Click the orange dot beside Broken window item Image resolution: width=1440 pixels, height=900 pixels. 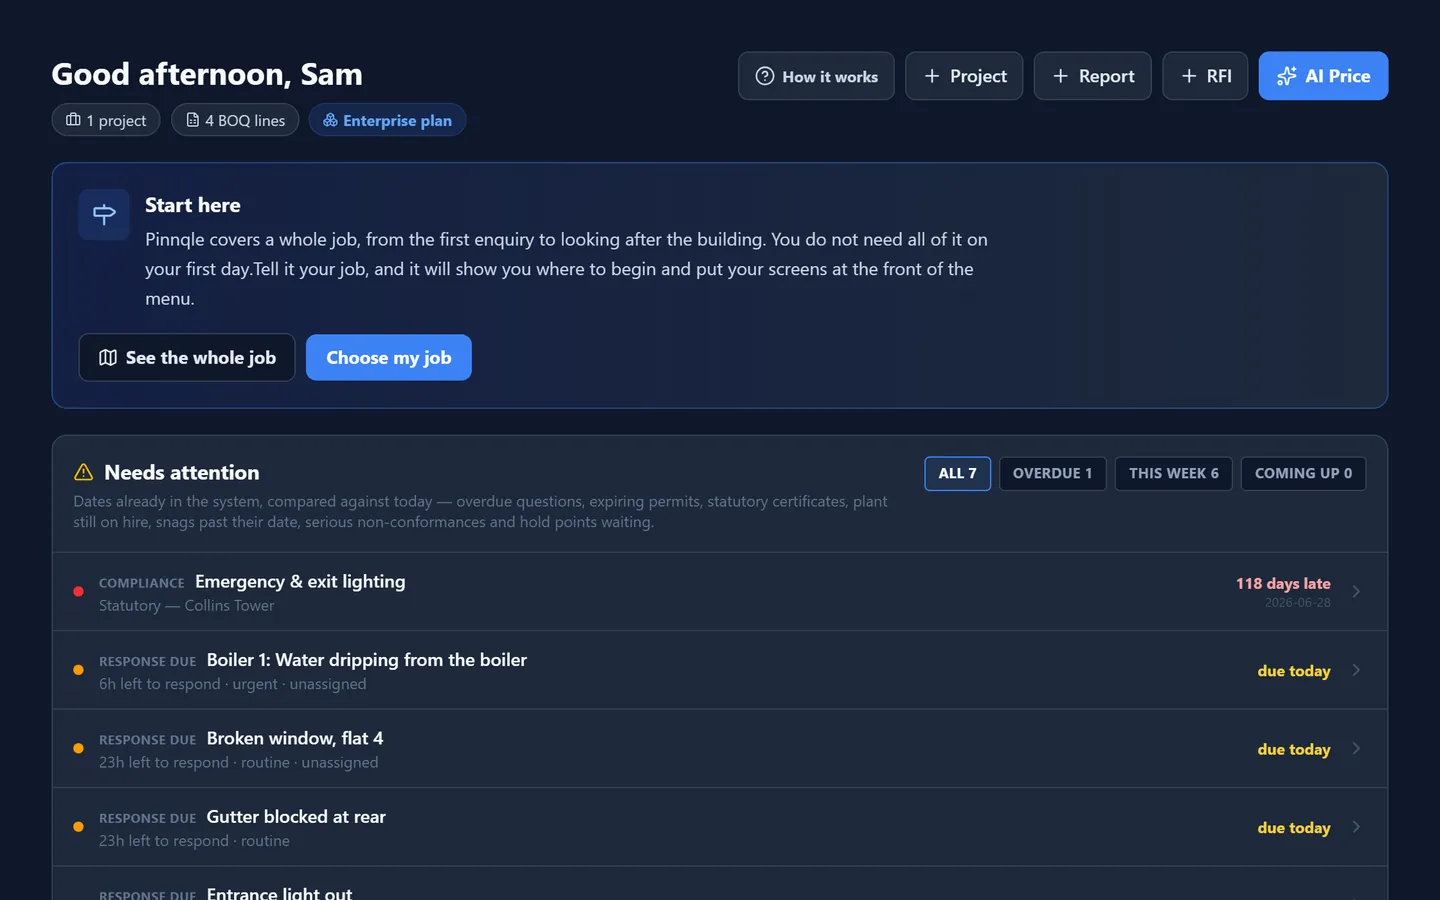coord(78,748)
